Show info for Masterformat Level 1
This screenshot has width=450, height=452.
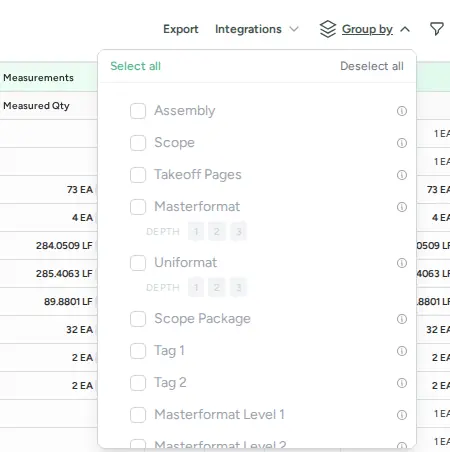point(402,415)
